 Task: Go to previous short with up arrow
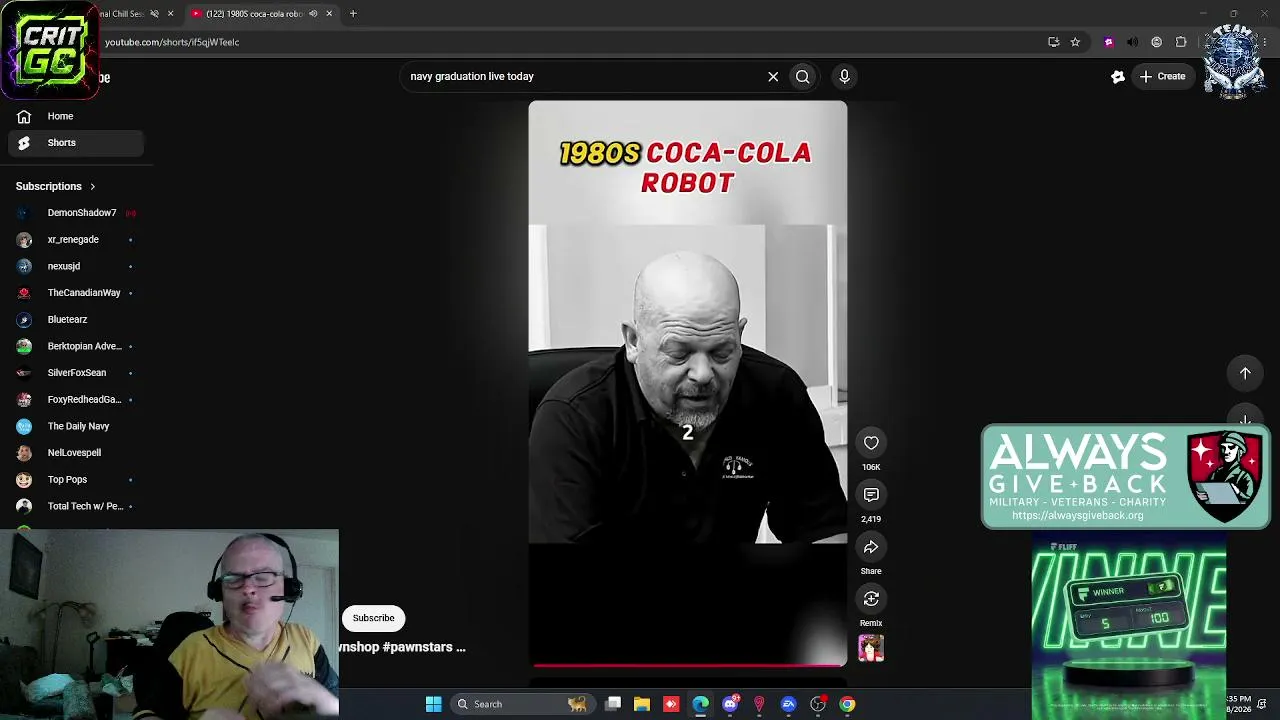[x=1245, y=373]
